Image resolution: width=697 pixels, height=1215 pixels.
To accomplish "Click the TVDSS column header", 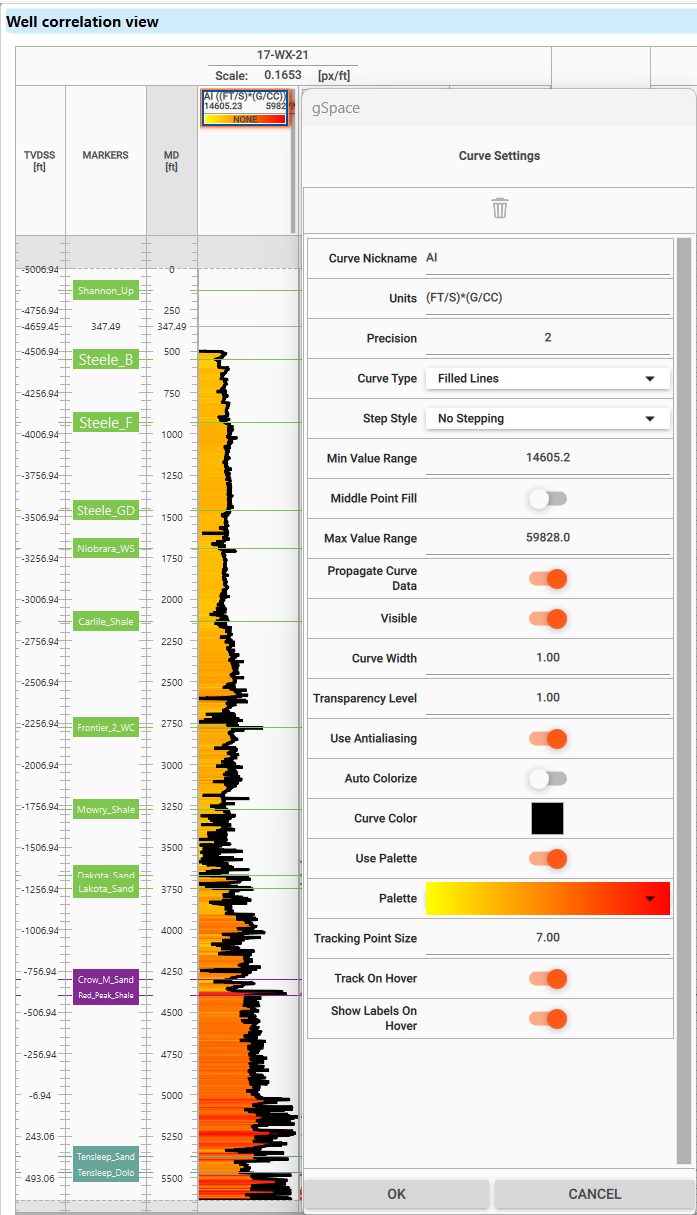I will pos(40,161).
